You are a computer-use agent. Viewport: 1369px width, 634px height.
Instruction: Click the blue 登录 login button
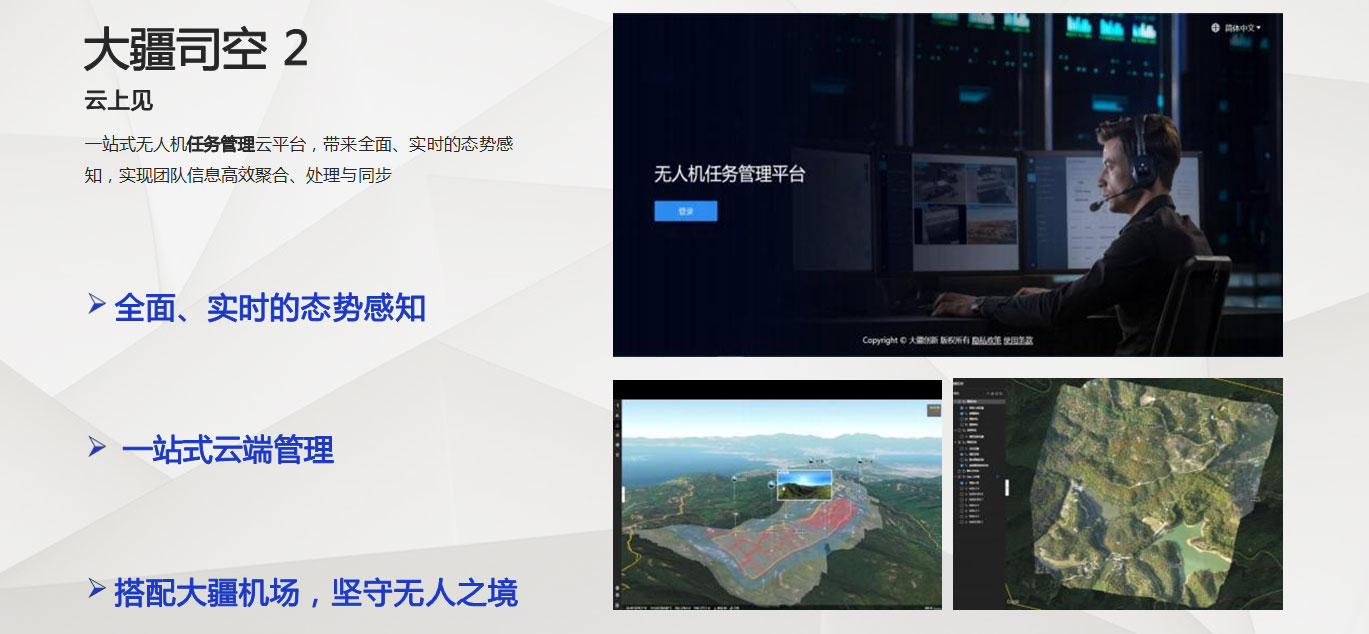[685, 211]
